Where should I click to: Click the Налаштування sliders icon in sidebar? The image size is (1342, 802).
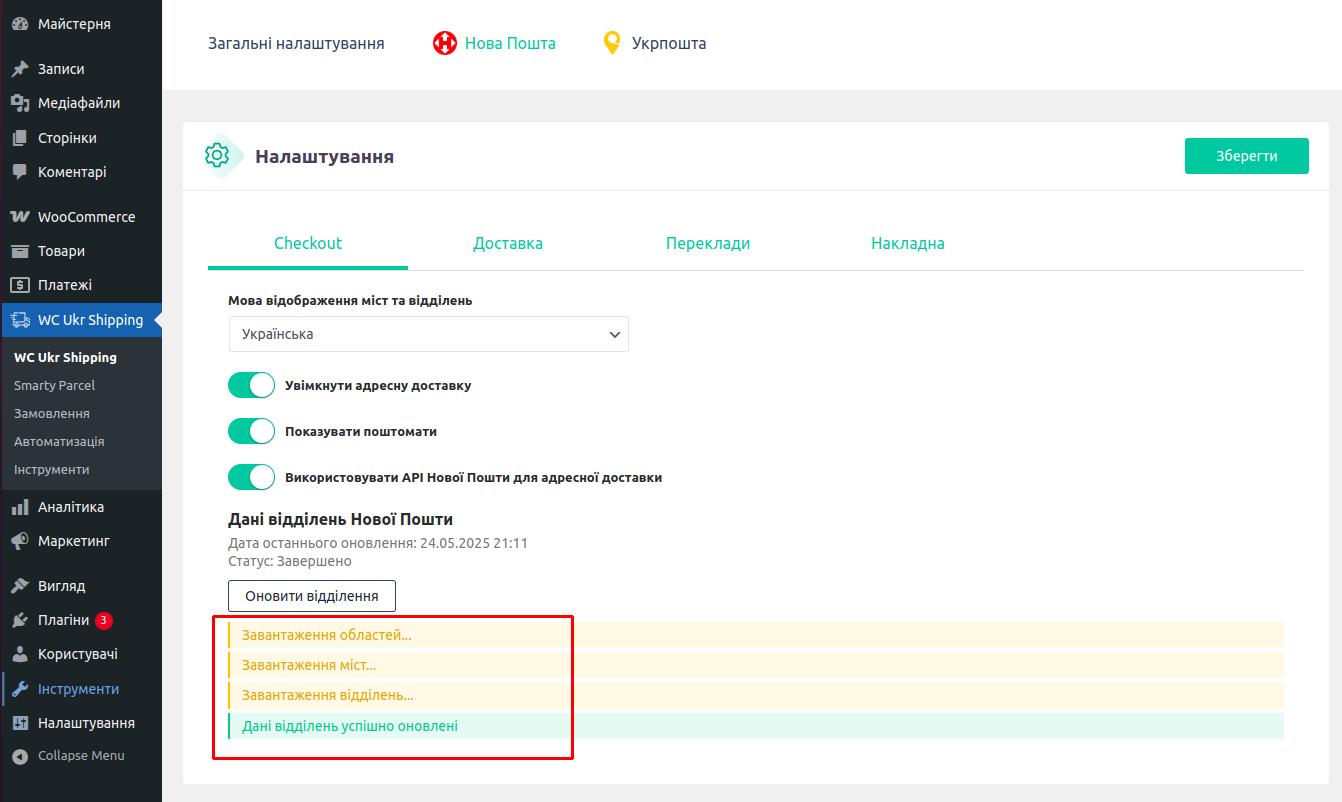point(20,723)
